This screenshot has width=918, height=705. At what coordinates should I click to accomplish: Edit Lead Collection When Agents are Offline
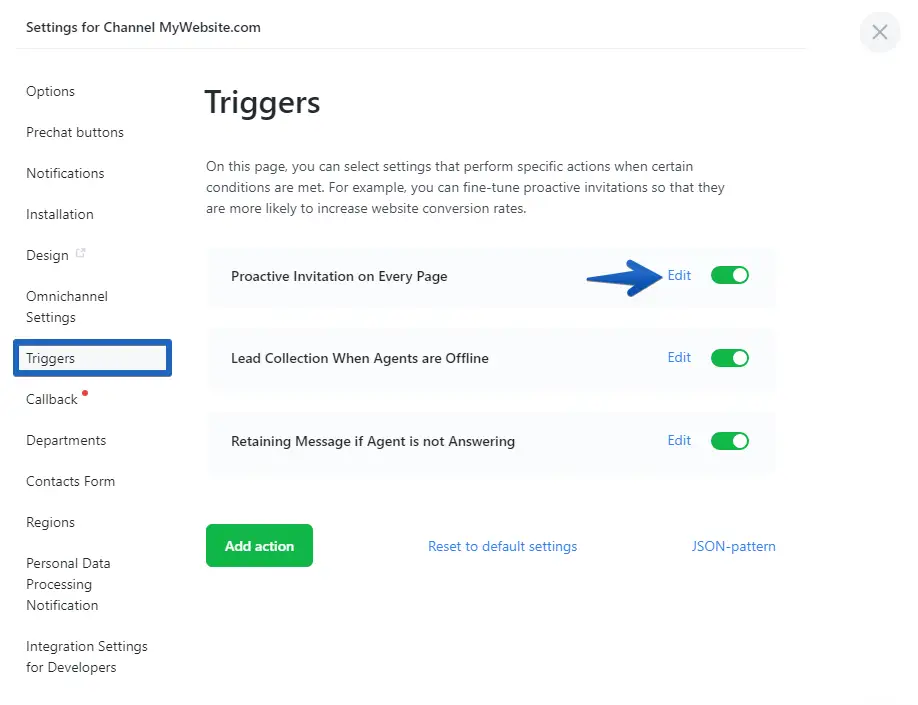click(679, 358)
